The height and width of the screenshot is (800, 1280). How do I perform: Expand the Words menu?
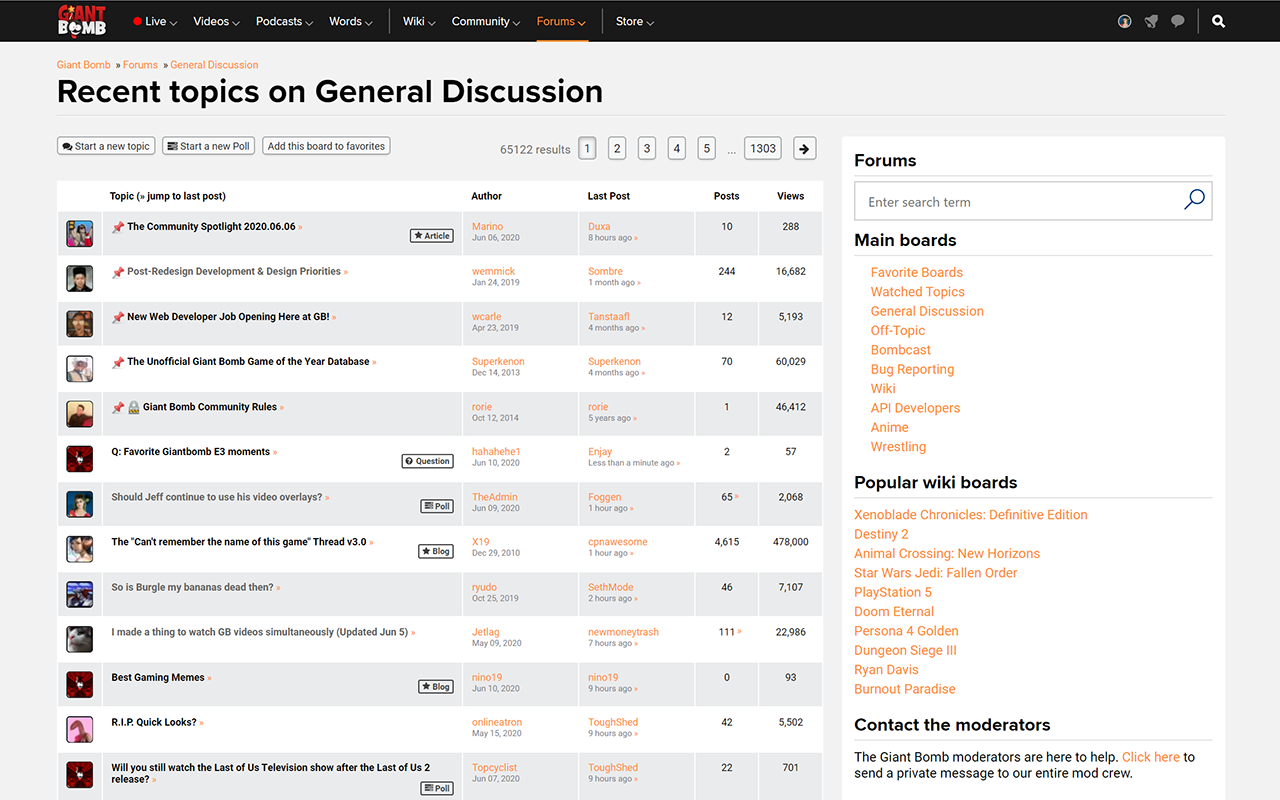(x=351, y=21)
